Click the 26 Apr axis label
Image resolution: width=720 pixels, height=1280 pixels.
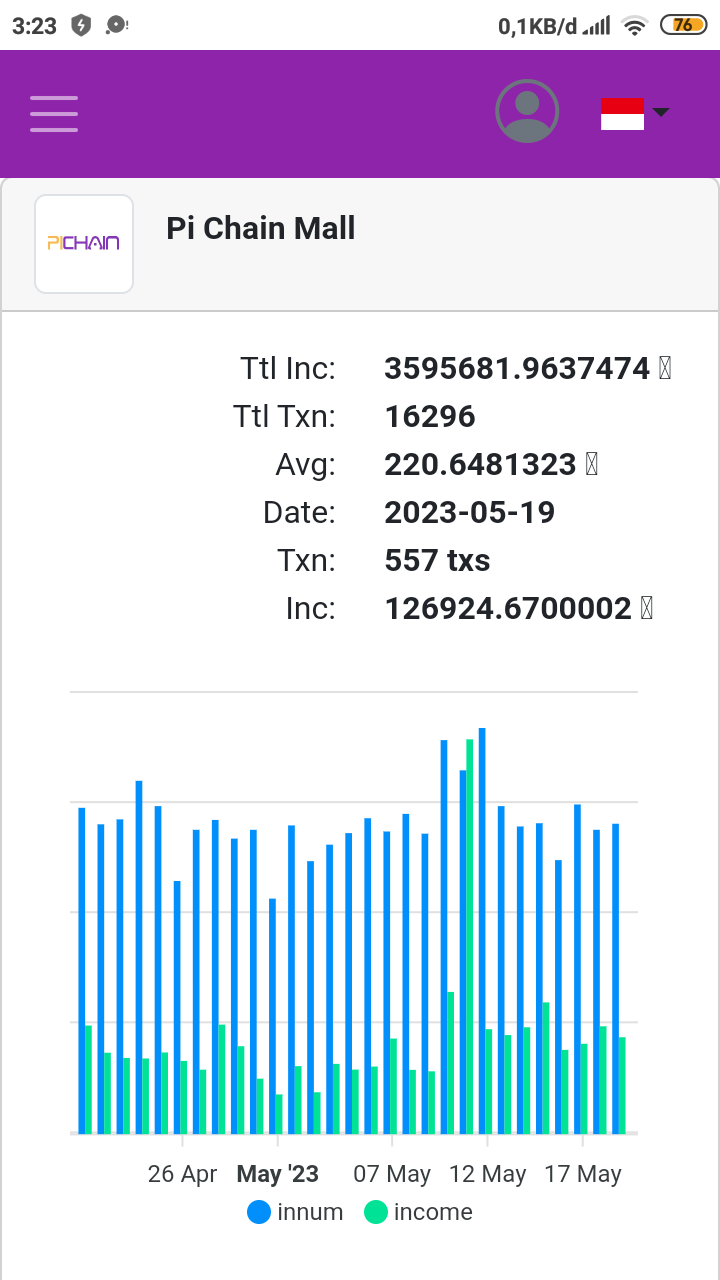[x=182, y=1174]
